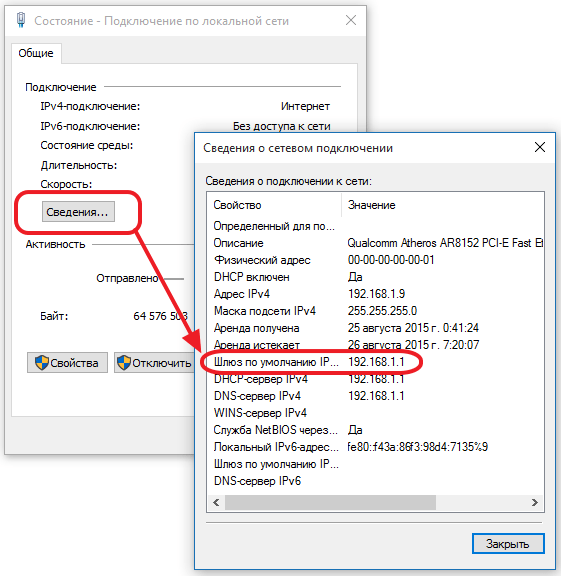This screenshot has width=561, height=576.
Task: Select the Физический адрес row
Action: point(375,260)
